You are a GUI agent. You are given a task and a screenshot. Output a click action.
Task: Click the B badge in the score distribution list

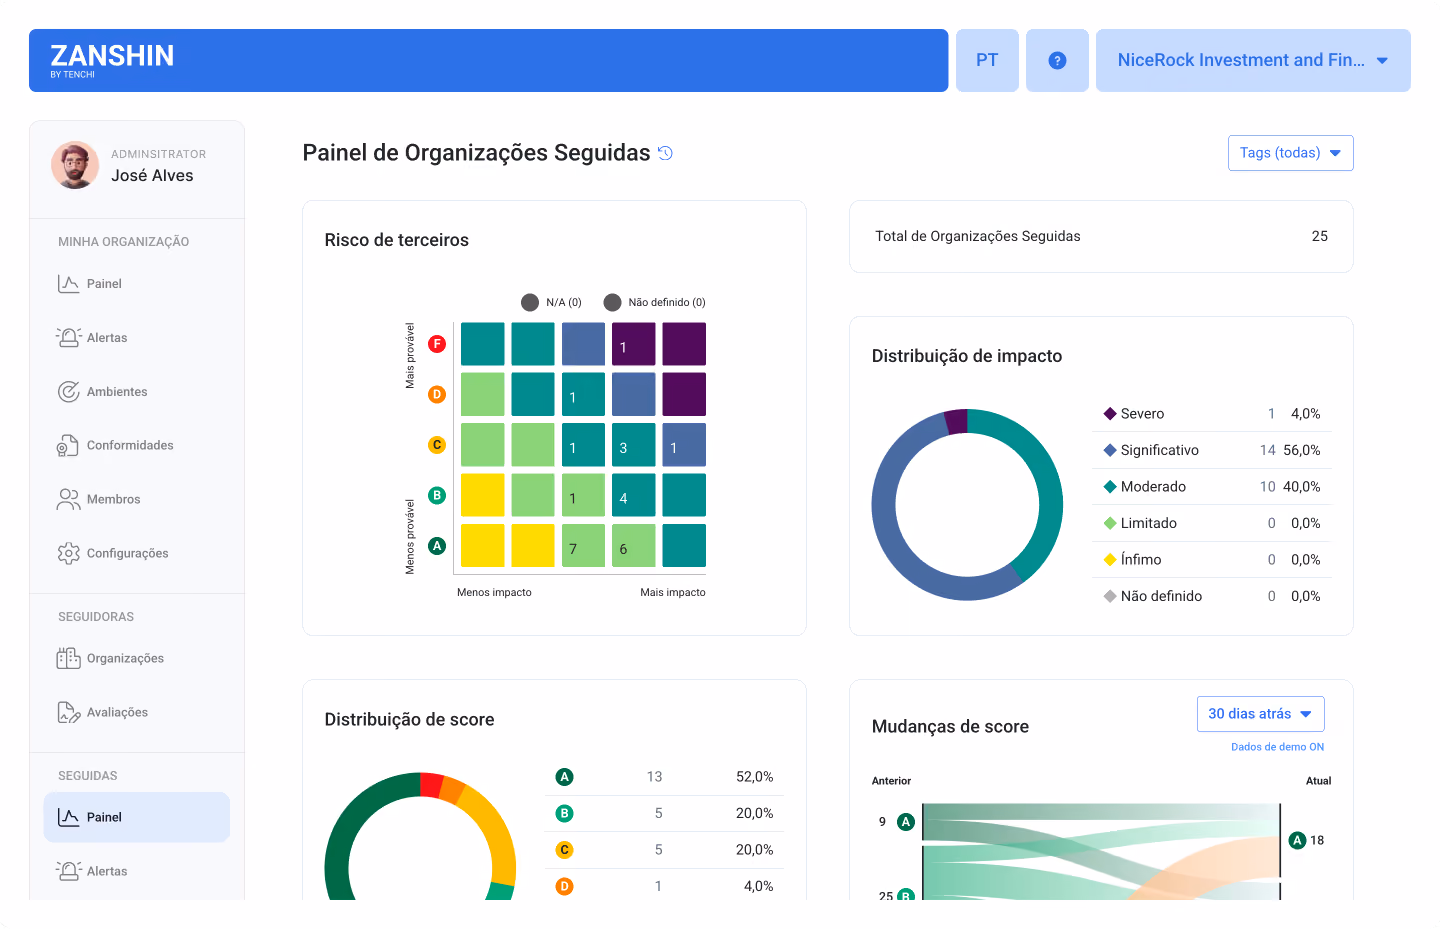coord(565,814)
